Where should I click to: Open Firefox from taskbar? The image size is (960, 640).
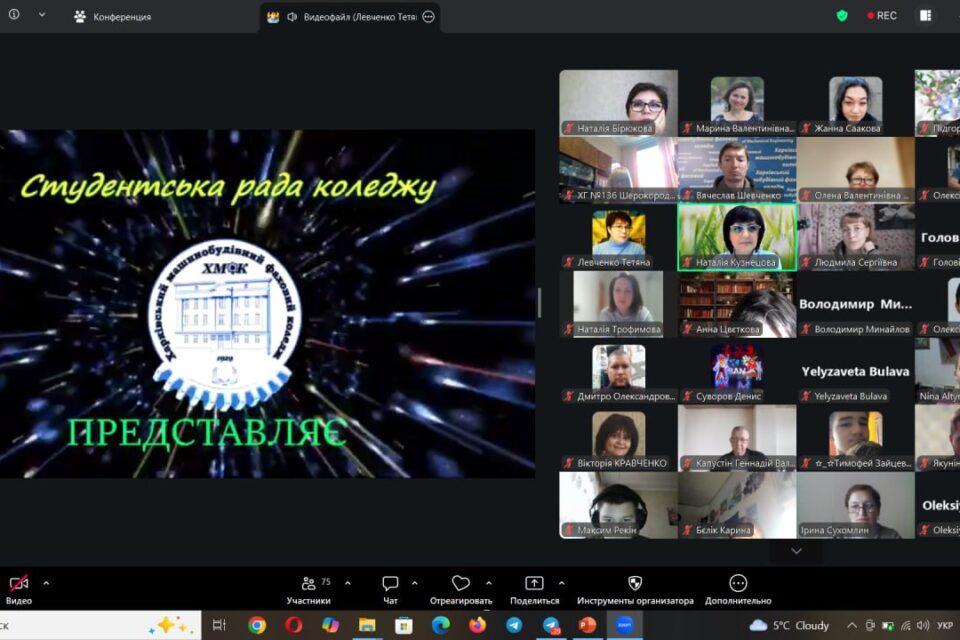click(x=478, y=625)
